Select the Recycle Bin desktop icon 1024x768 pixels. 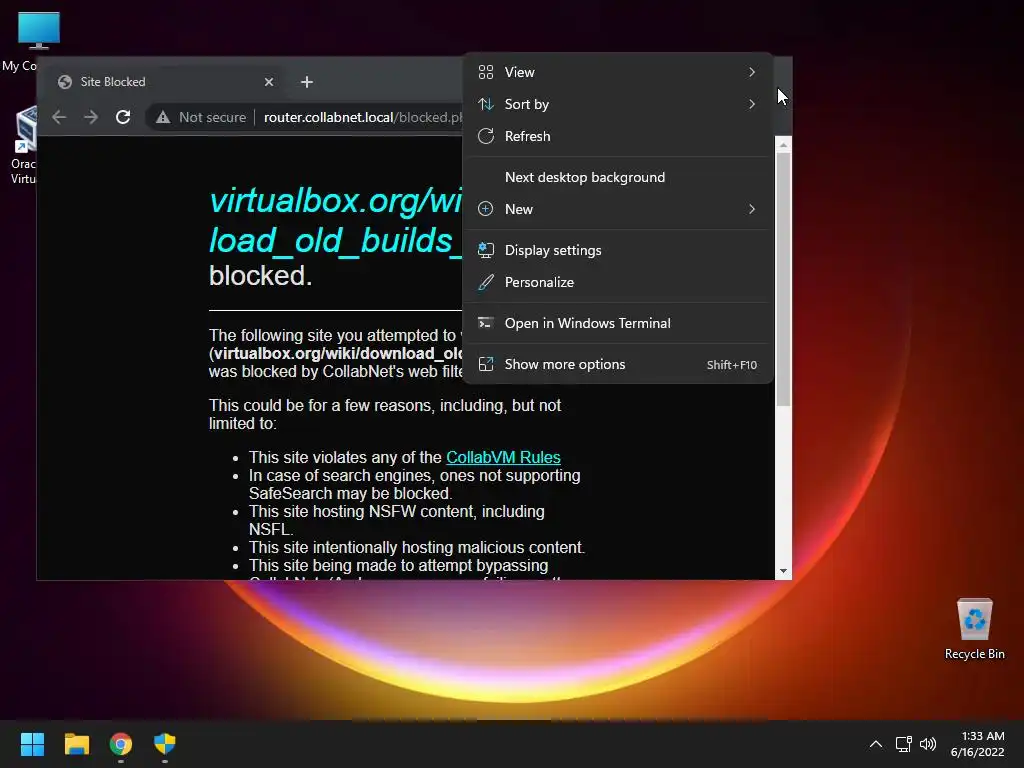(974, 629)
